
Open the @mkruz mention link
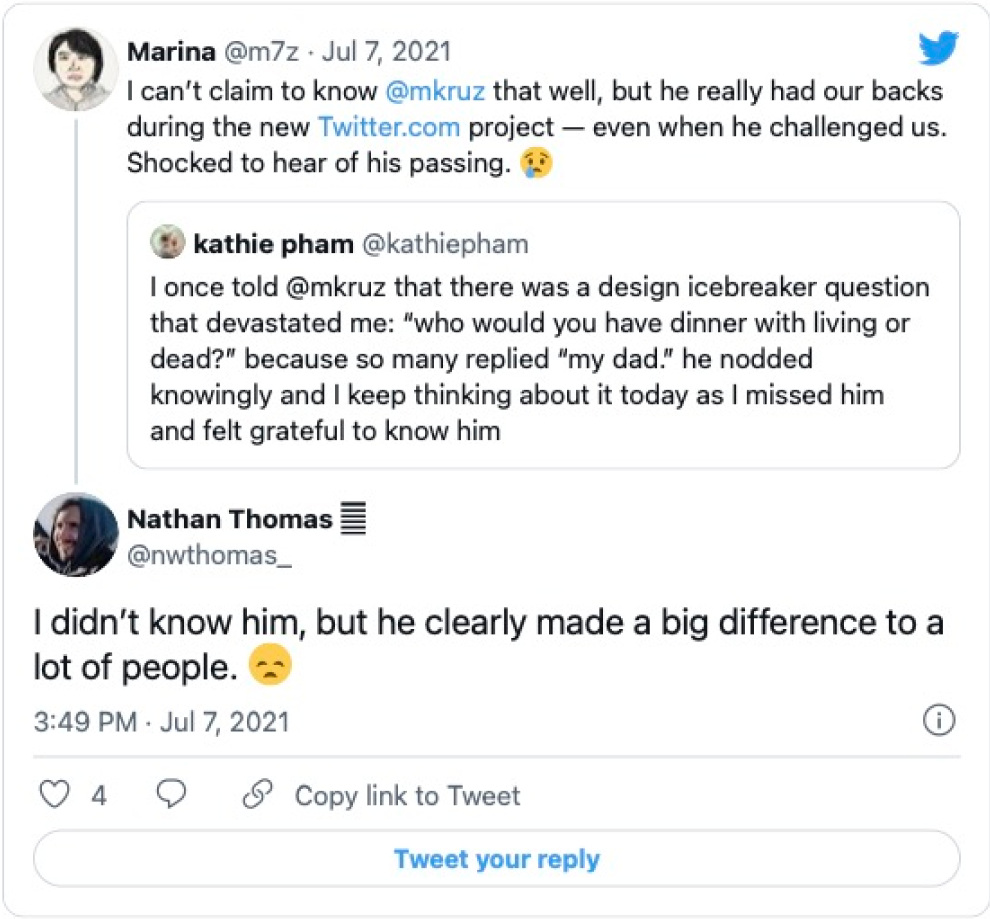(436, 91)
